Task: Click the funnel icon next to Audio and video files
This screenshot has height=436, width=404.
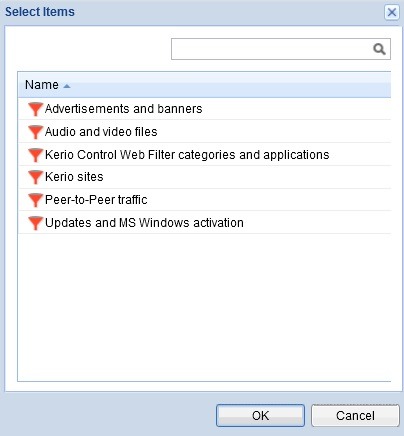Action: coord(35,132)
